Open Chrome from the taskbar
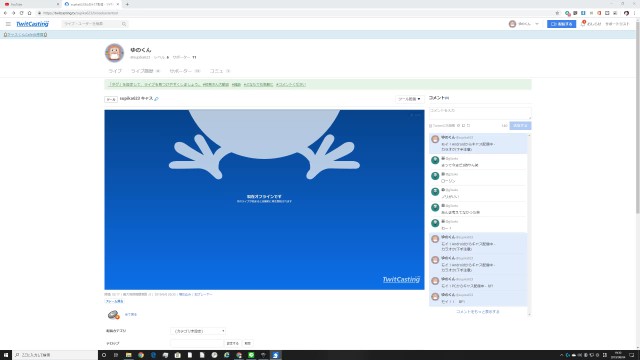Viewport: 640px width, 360px height. (141, 355)
